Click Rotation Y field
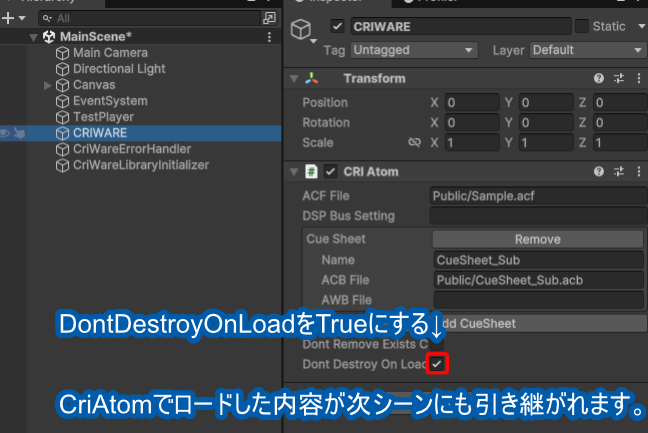 (x=546, y=123)
